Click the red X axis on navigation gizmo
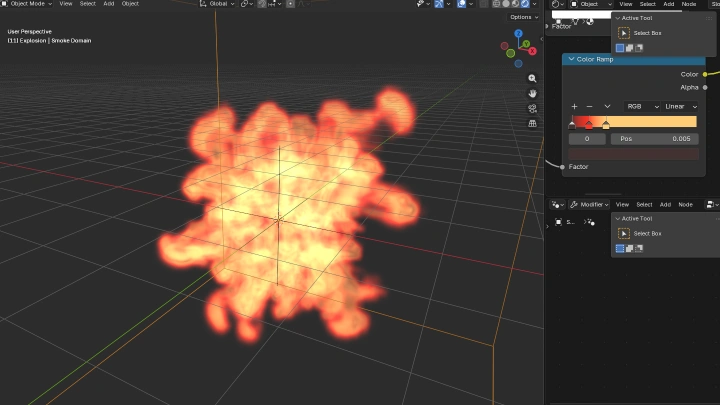The width and height of the screenshot is (720, 405). click(x=532, y=51)
